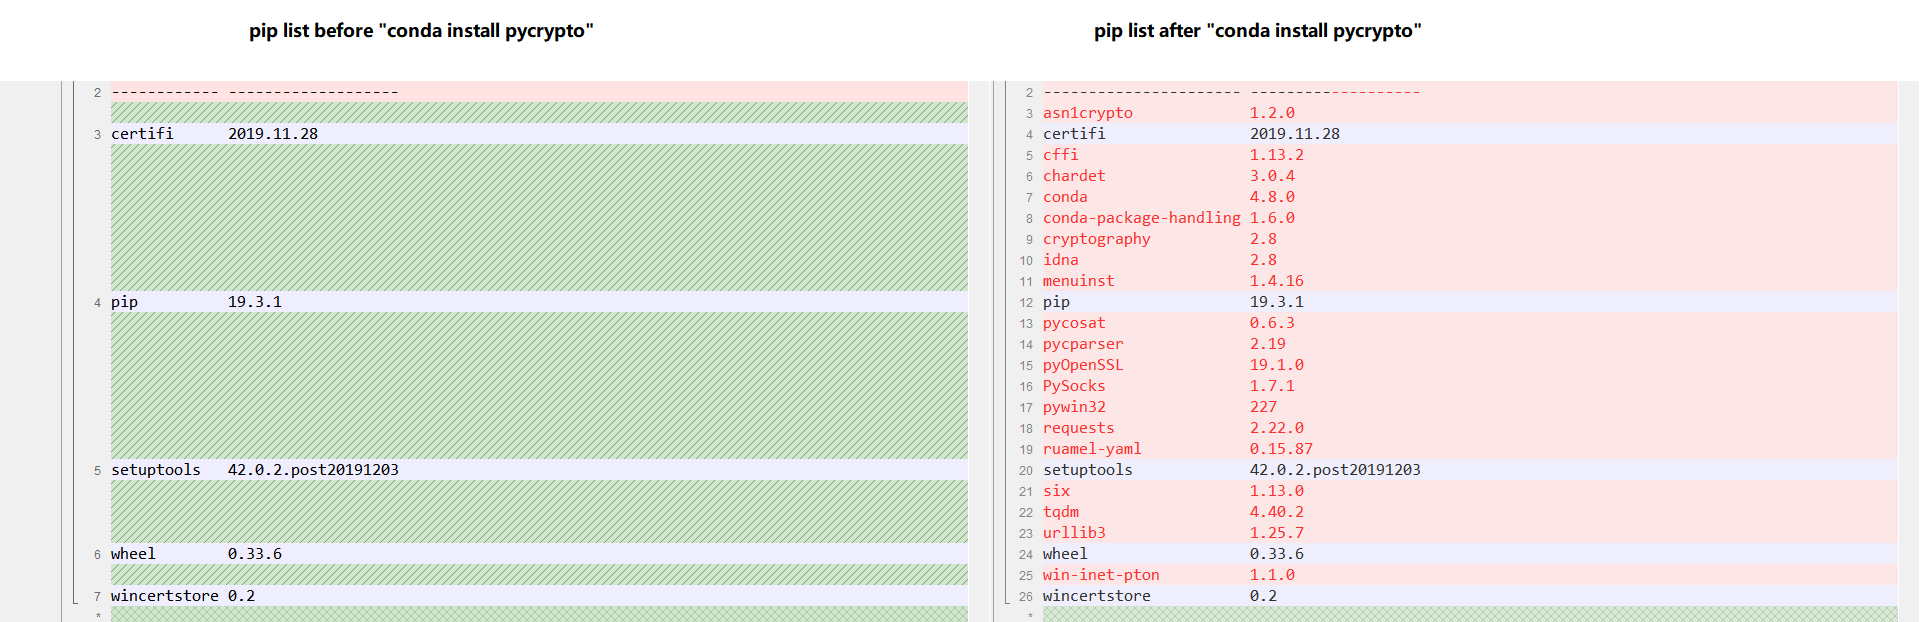Select 'pycosat' entry
1920x622 pixels.
coord(1074,323)
